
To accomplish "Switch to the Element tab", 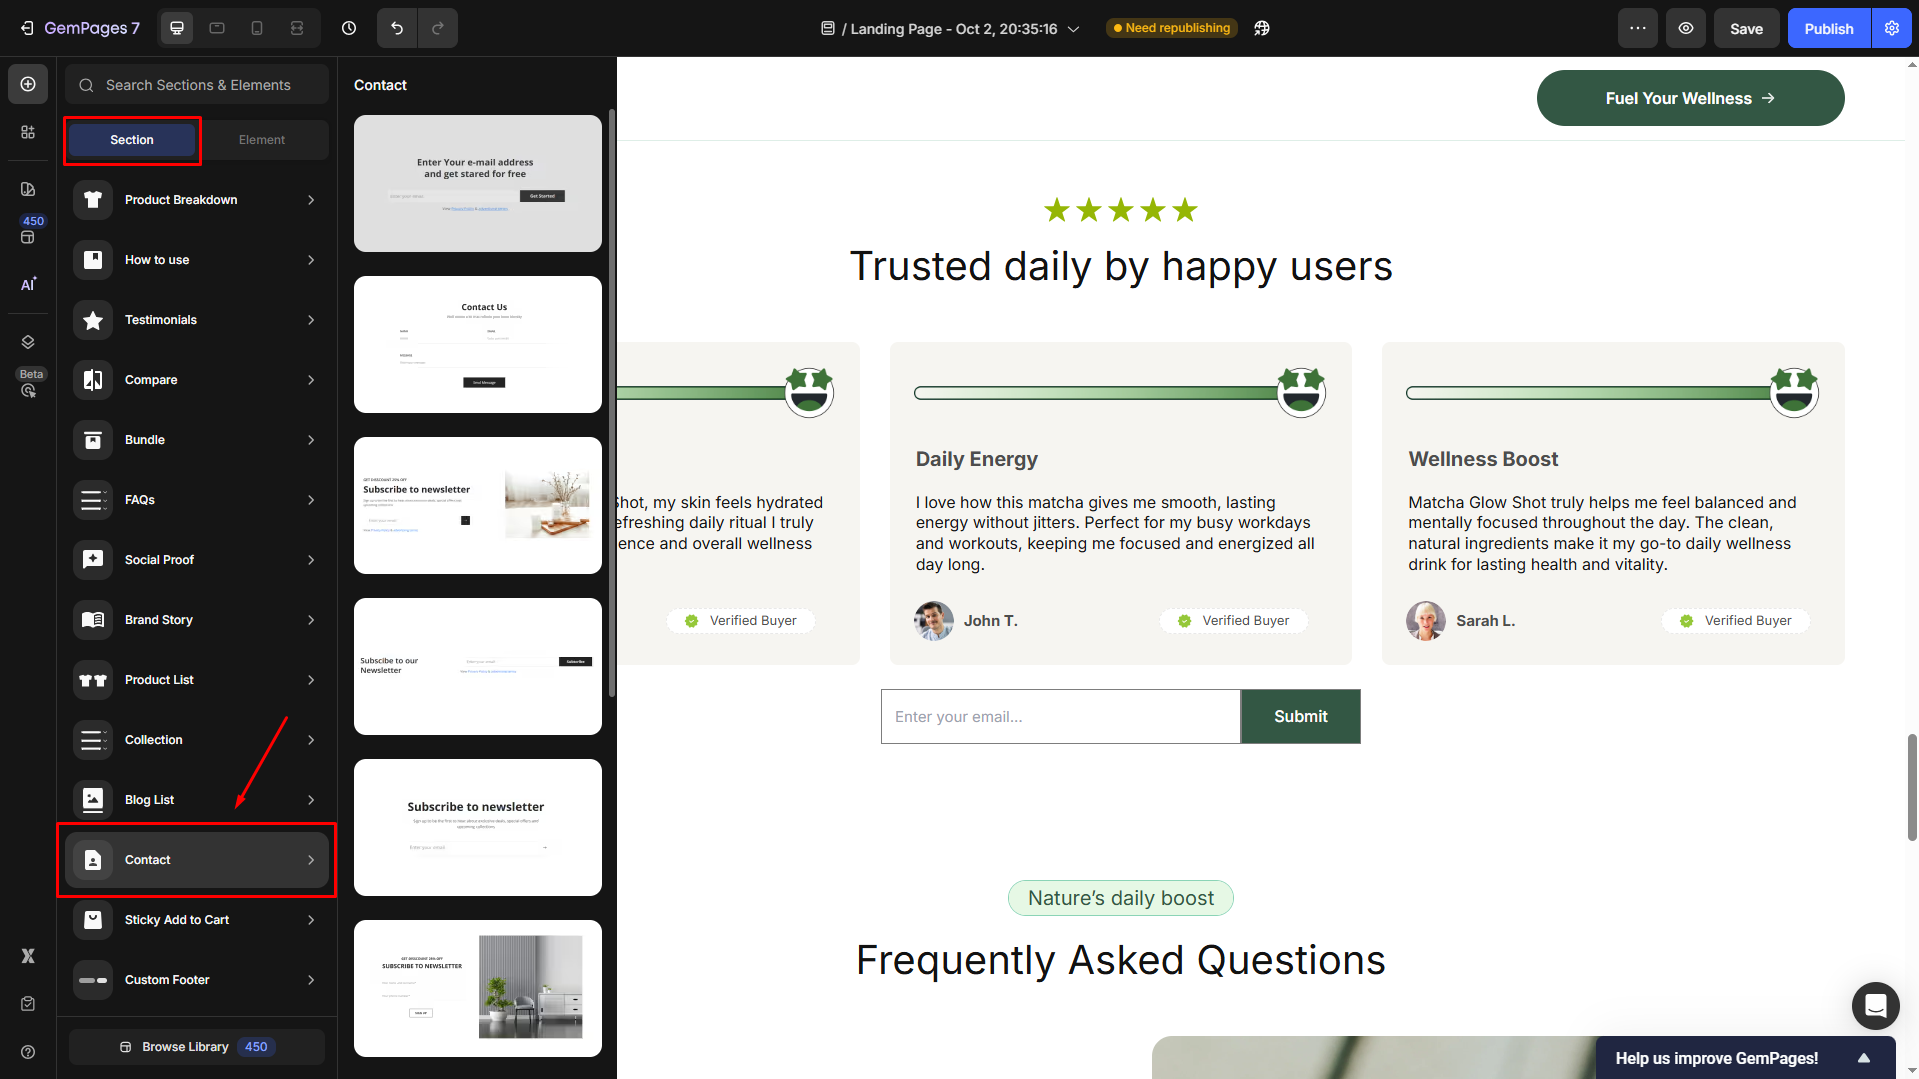I will click(x=262, y=140).
